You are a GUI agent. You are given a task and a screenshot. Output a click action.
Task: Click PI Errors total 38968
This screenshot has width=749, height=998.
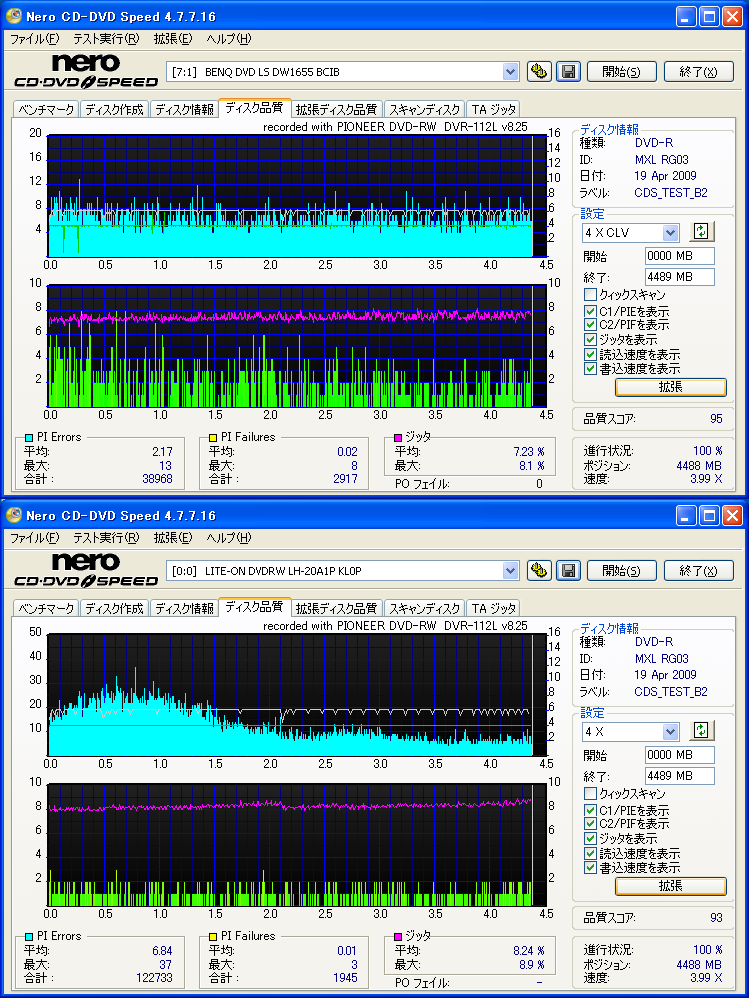(157, 479)
